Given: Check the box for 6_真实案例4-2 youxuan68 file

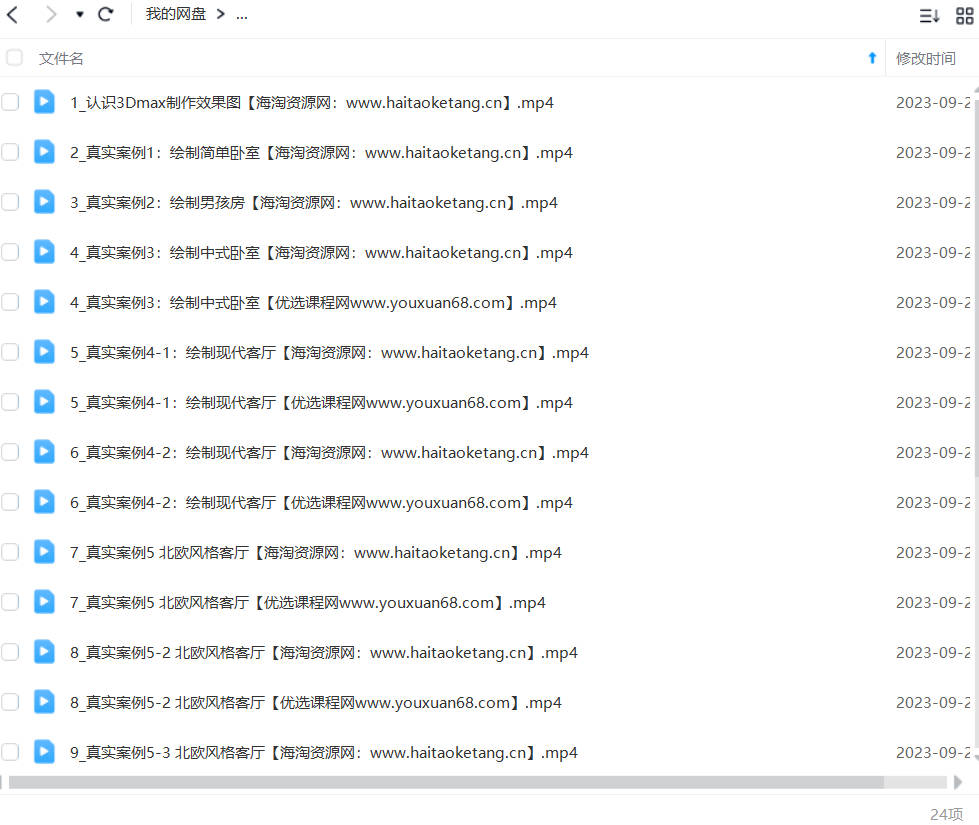Looking at the screenshot, I should (10, 502).
